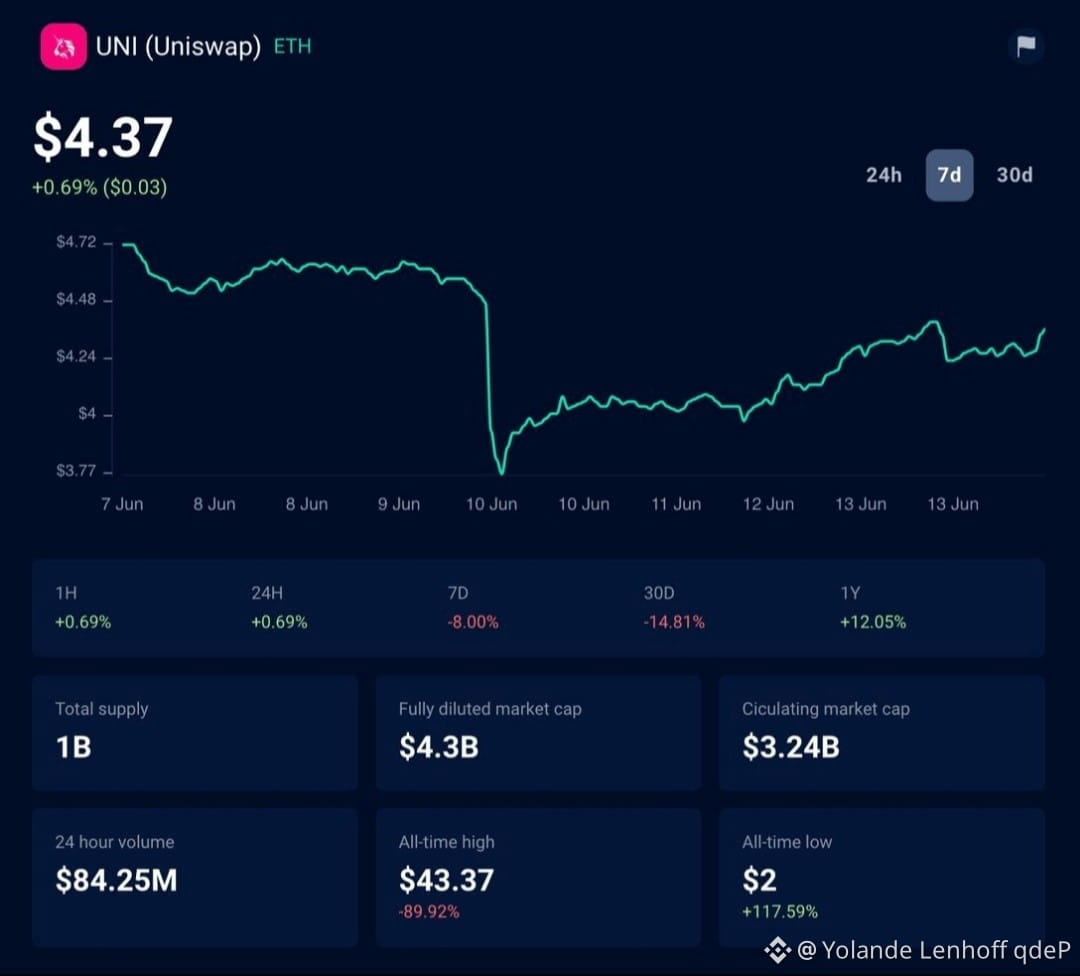Click the 30D -14.81% stat
Image resolution: width=1080 pixels, height=976 pixels.
click(674, 608)
